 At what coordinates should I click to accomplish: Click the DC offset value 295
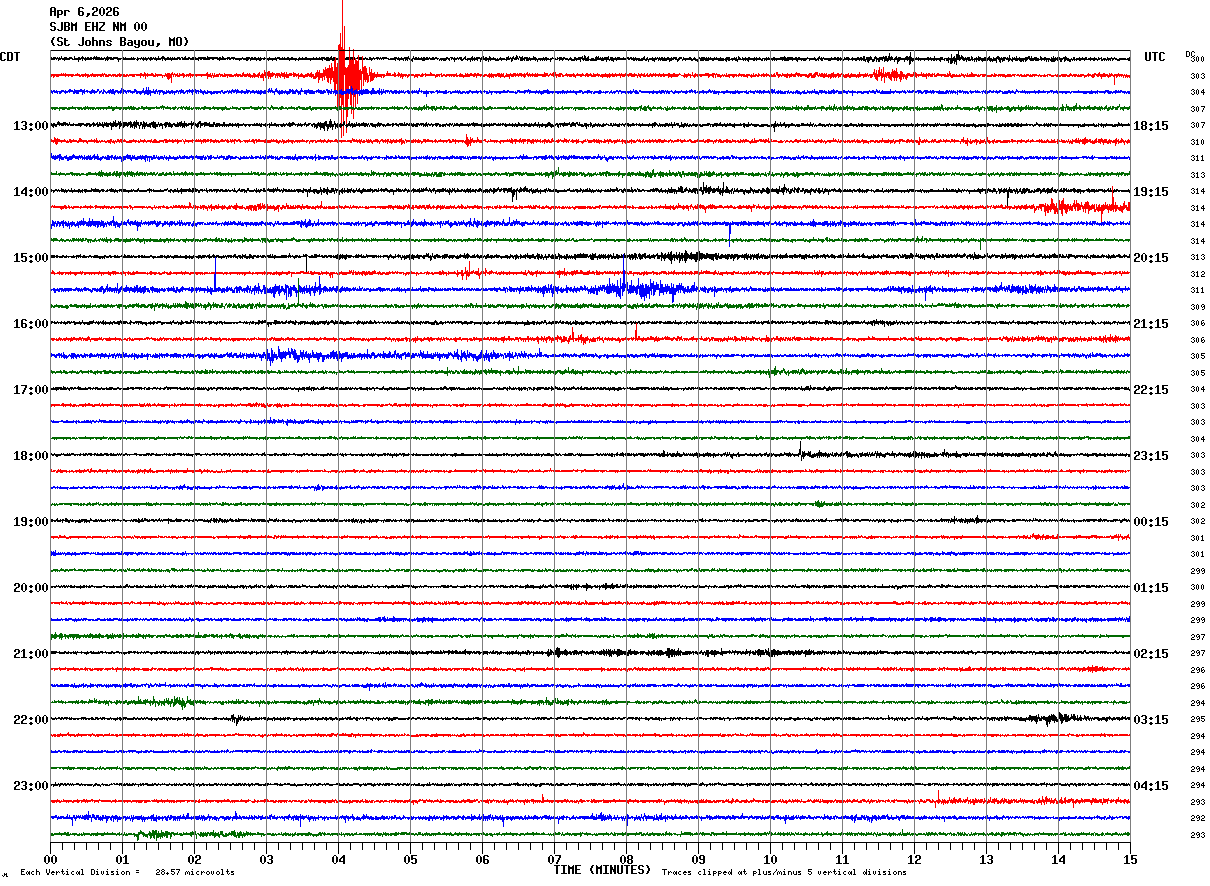1197,720
